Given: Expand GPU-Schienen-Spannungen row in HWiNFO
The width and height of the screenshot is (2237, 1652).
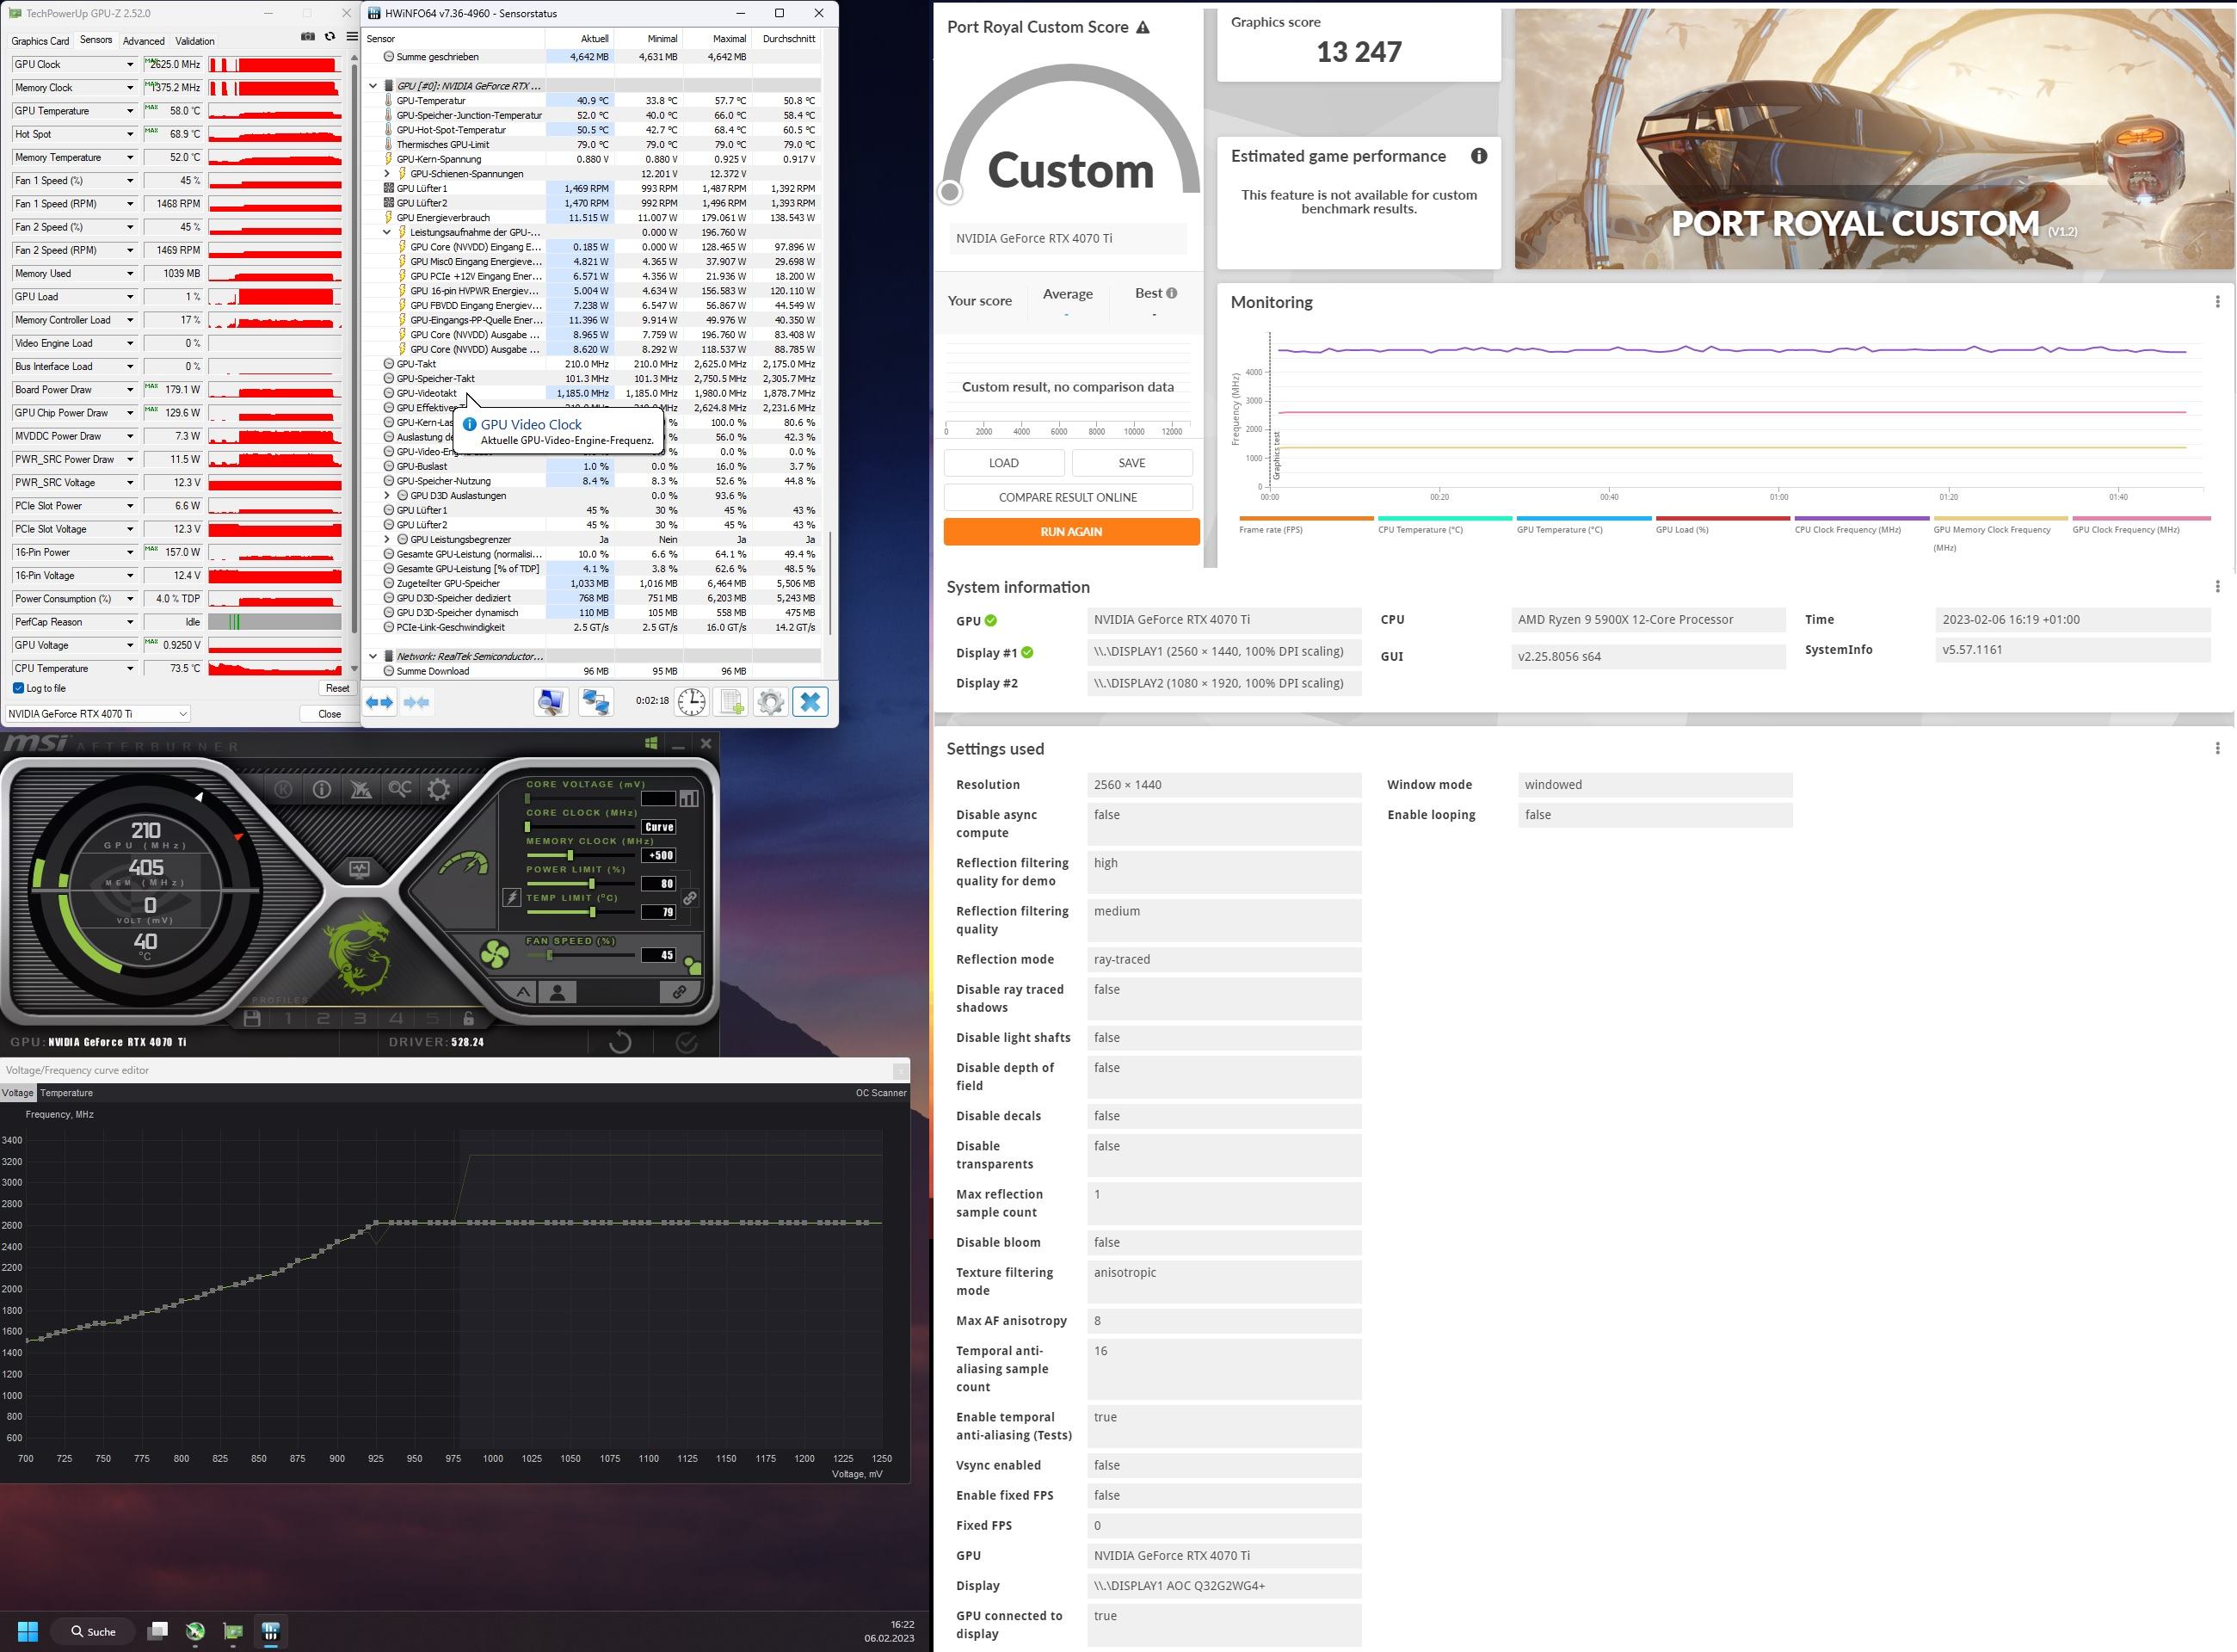Looking at the screenshot, I should (387, 174).
